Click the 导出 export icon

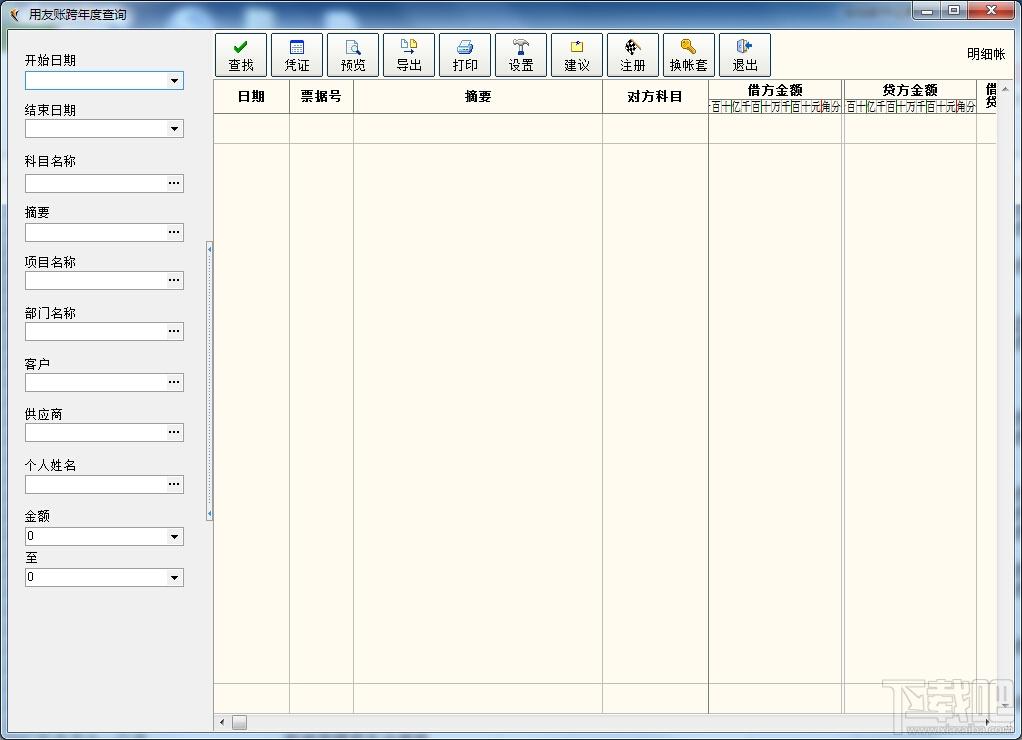pos(409,55)
